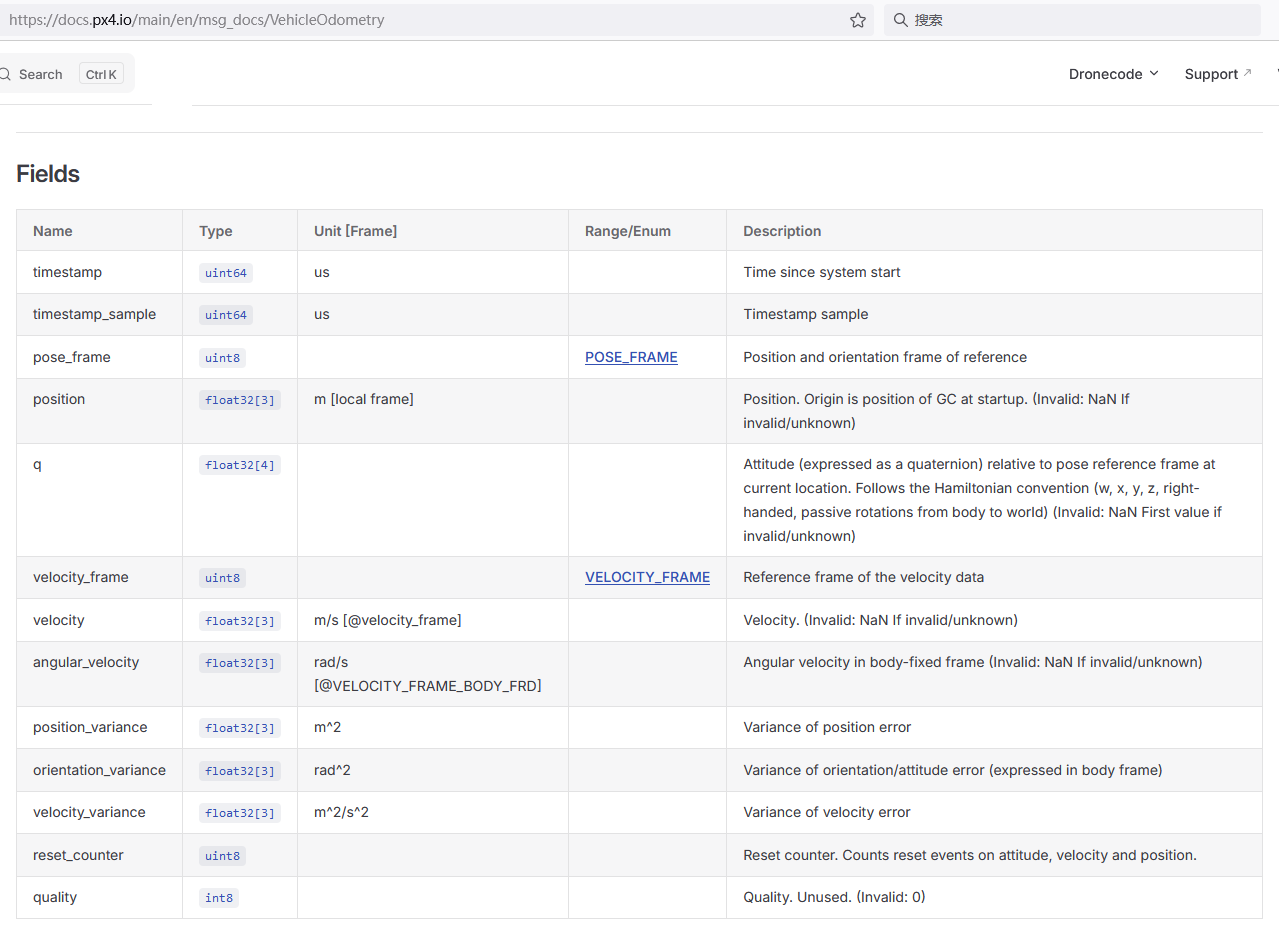
Task: Click the docs Search magnifier icon
Action: pyautogui.click(x=5, y=74)
